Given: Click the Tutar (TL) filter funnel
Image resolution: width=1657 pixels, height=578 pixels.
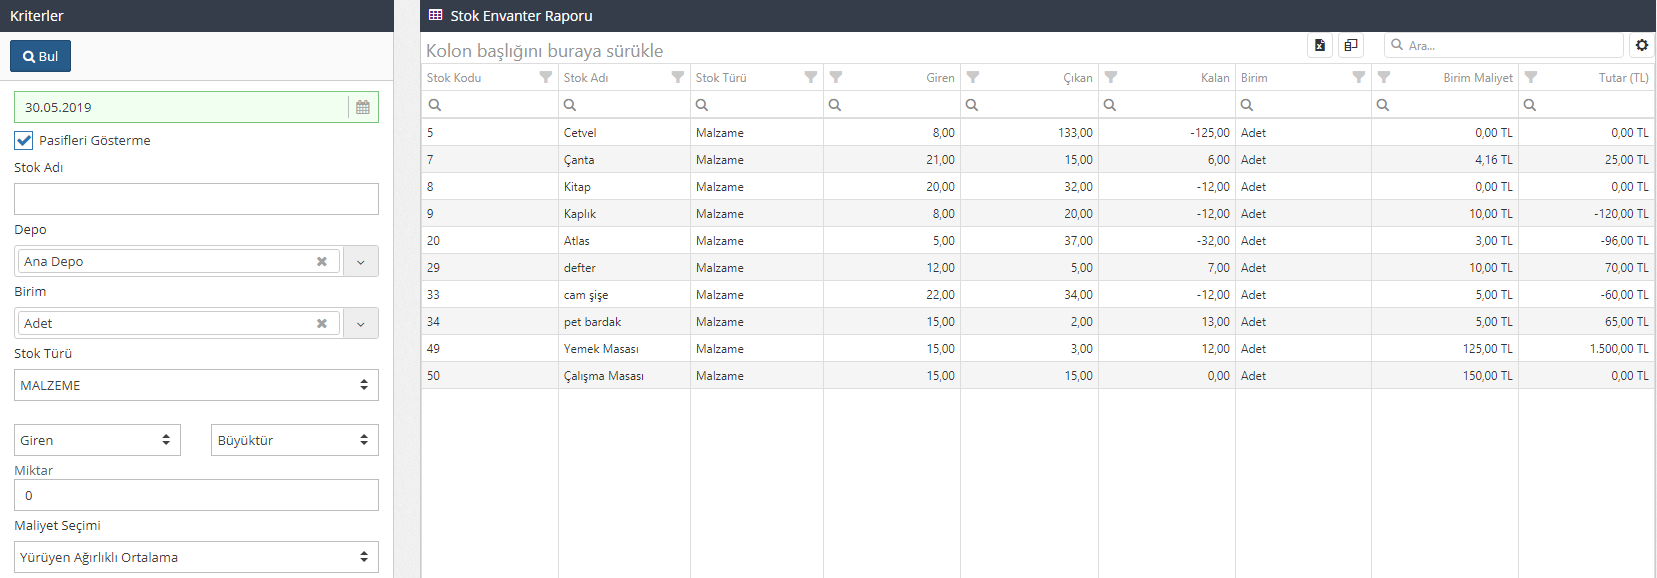Looking at the screenshot, I should click(1531, 77).
